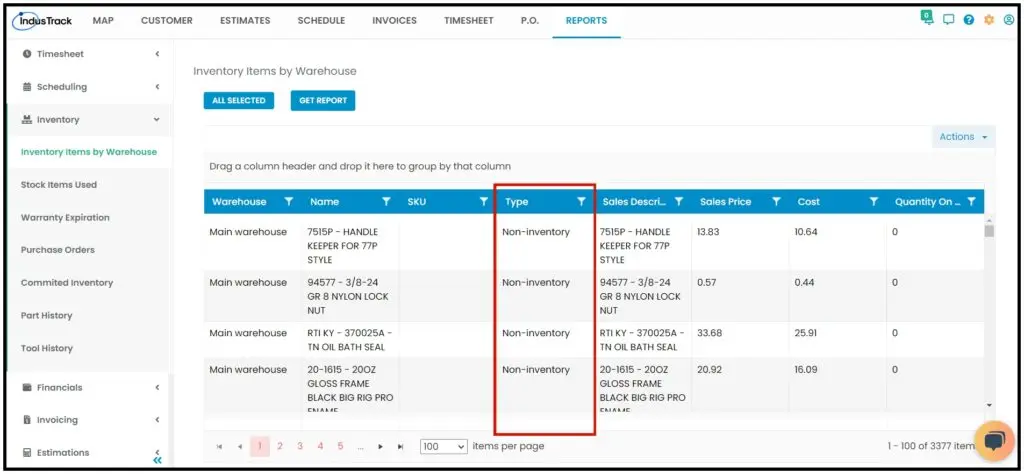1024x474 pixels.
Task: Open the SCHEDULE tab
Action: (321, 20)
